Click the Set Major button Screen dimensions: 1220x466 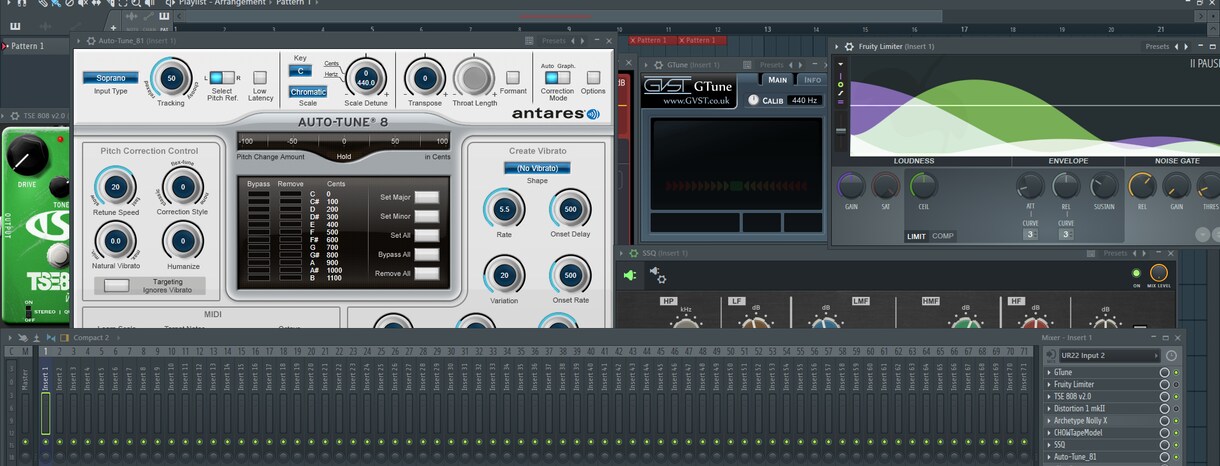427,197
